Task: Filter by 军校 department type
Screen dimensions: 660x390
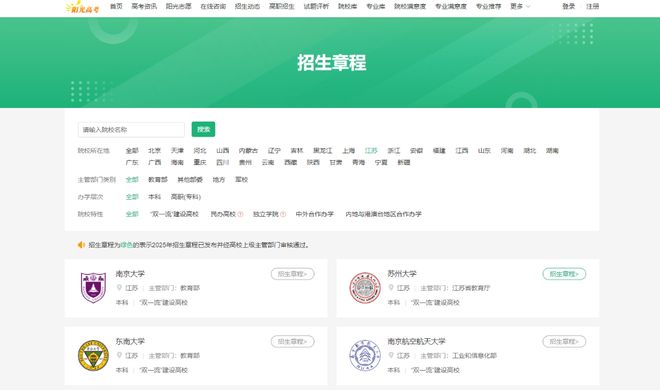Action: coord(242,180)
